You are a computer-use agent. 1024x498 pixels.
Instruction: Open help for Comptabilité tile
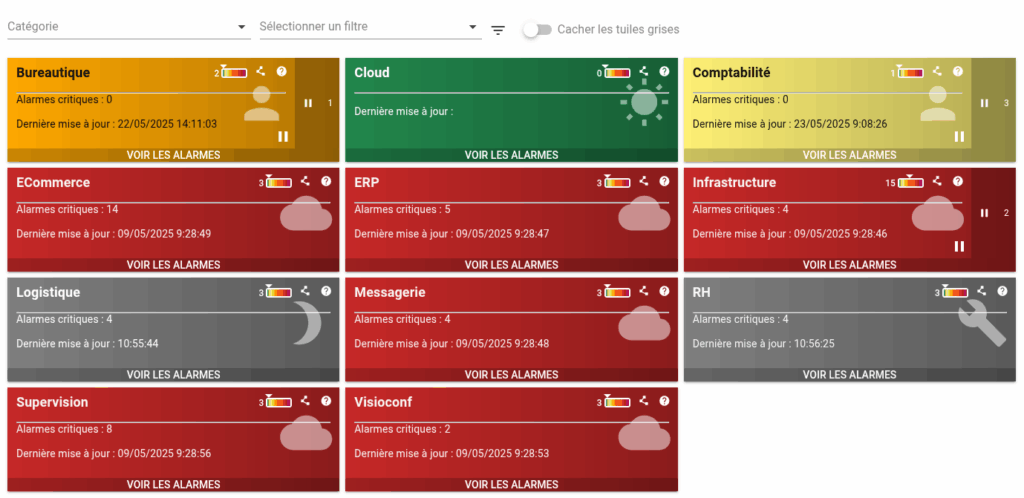pyautogui.click(x=958, y=72)
